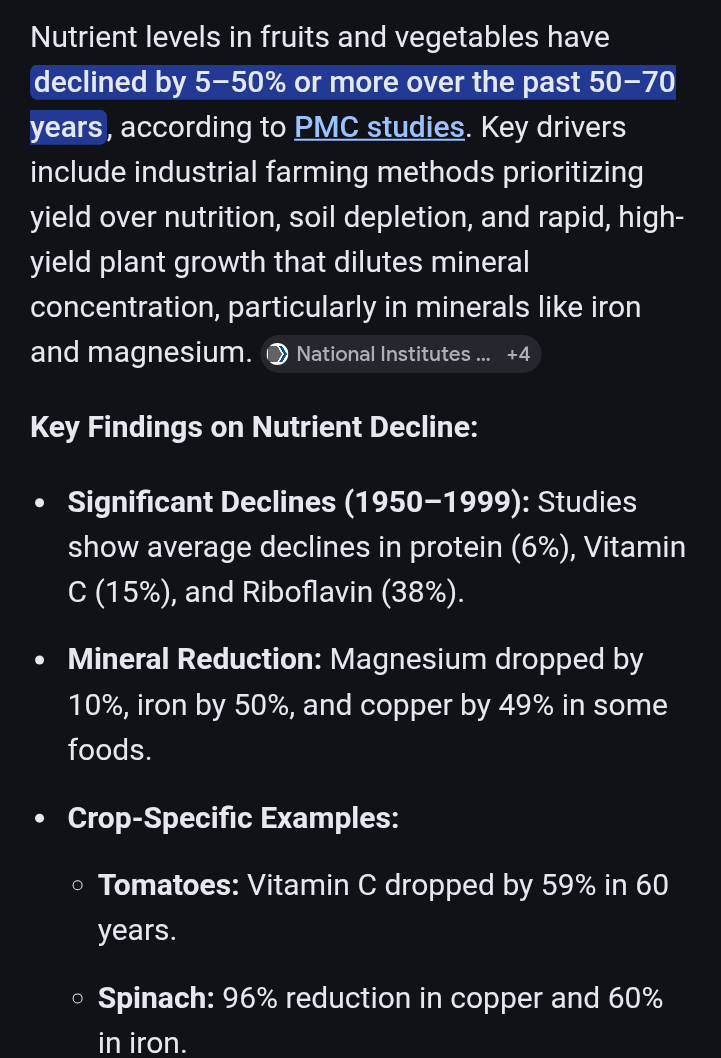This screenshot has height=1058, width=721.
Task: Click the bullet before Significant Declines
Action: [40, 502]
